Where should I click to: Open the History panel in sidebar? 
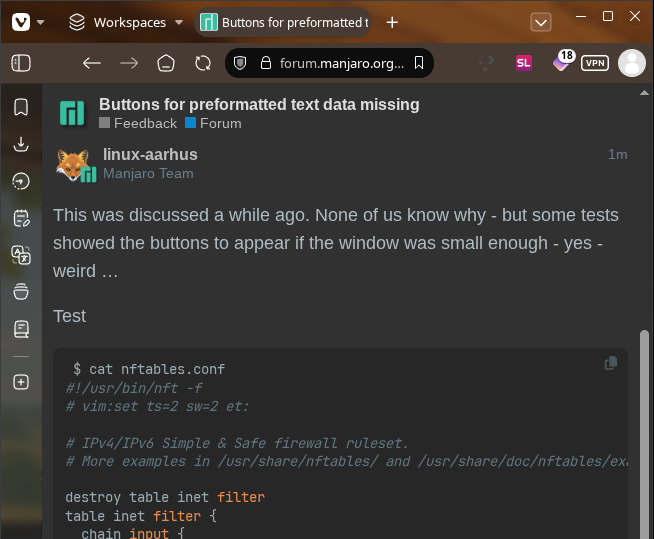click(x=21, y=181)
